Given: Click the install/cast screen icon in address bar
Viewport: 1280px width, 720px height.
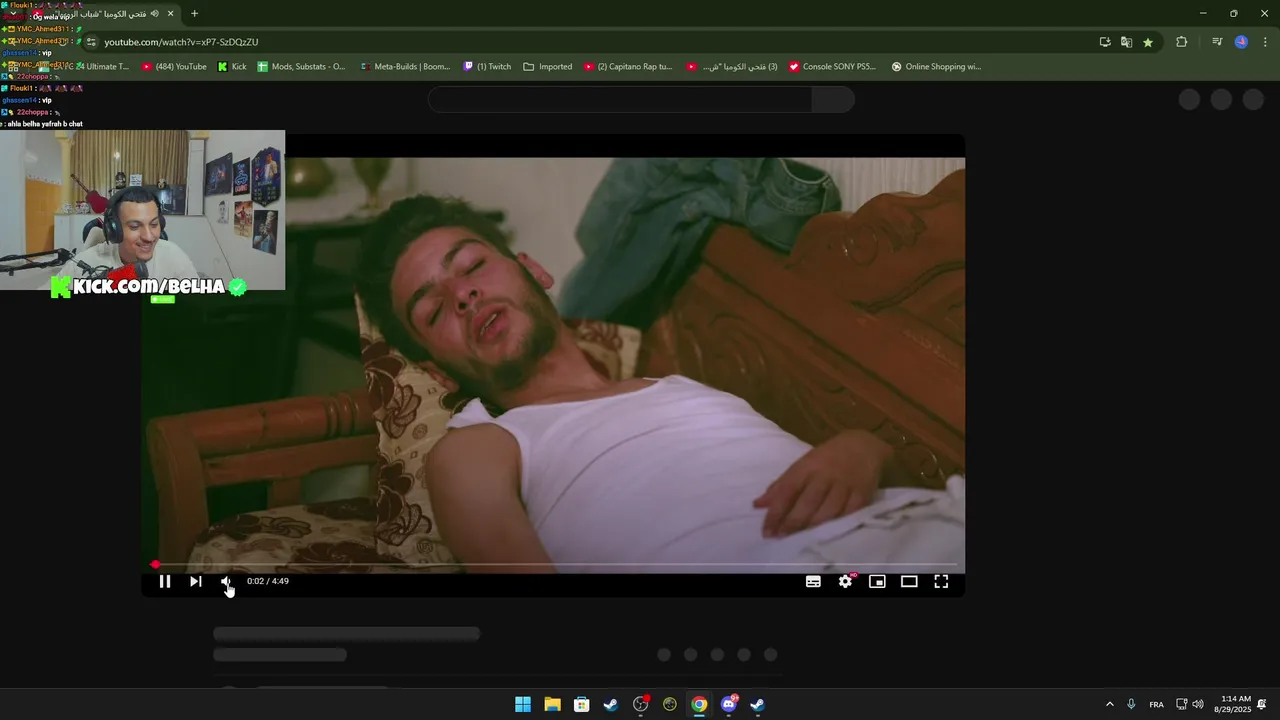Looking at the screenshot, I should [1105, 42].
